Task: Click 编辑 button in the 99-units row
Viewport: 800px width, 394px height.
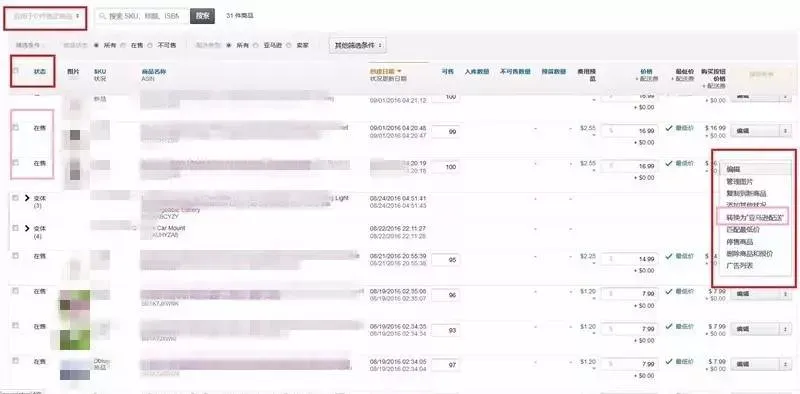Action: tap(755, 131)
